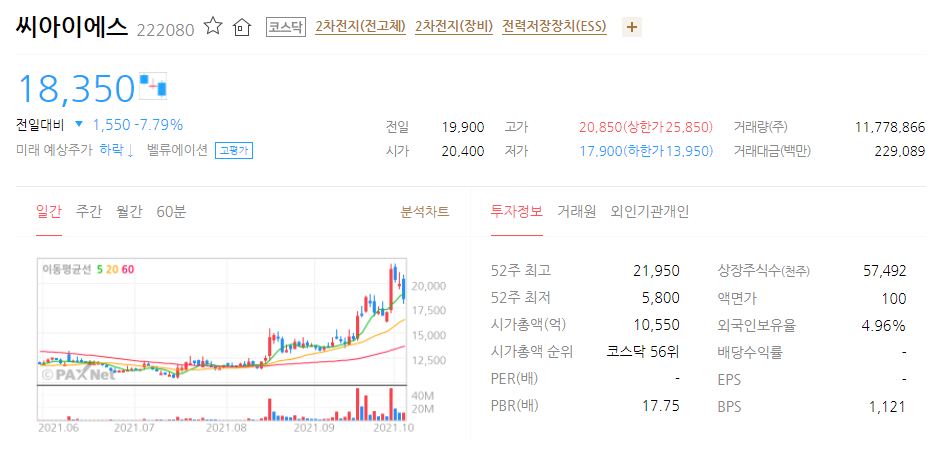Viewport: 940px width, 455px height.
Task: Switch to the 거래원 tab
Action: pyautogui.click(x=577, y=212)
